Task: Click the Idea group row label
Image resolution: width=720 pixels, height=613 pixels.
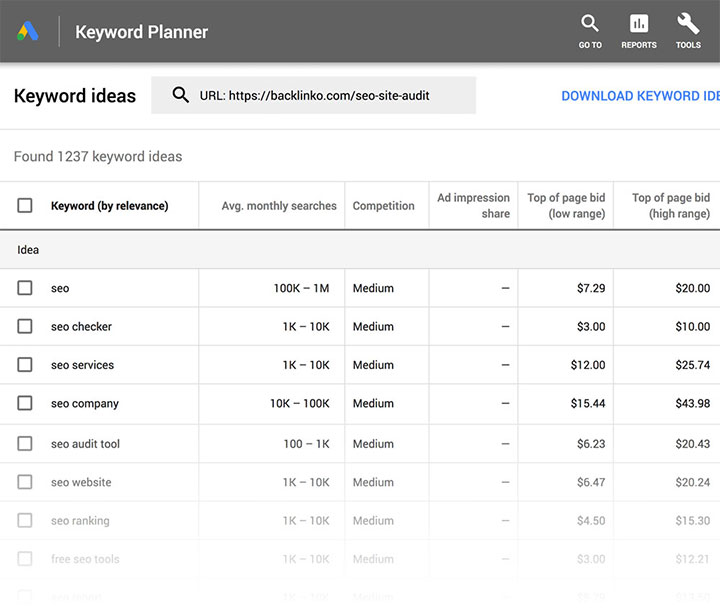Action: point(28,250)
